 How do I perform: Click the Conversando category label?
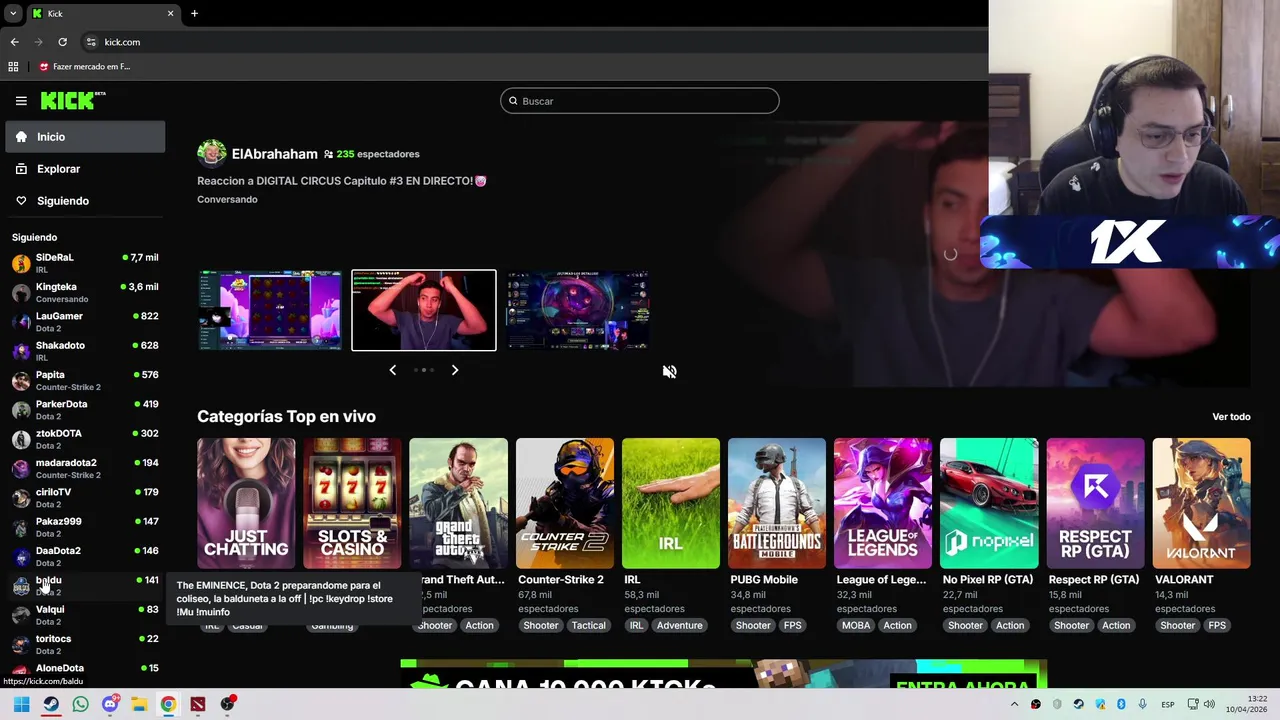227,199
